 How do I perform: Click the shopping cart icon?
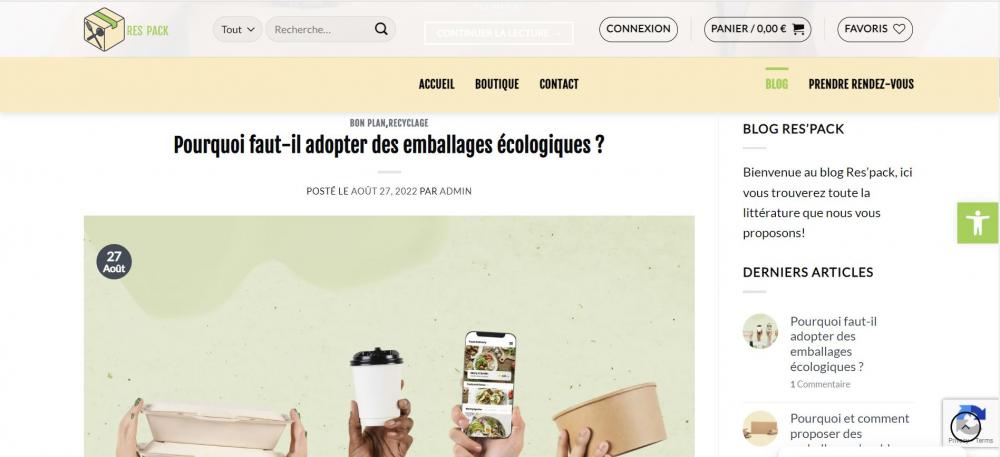click(798, 29)
